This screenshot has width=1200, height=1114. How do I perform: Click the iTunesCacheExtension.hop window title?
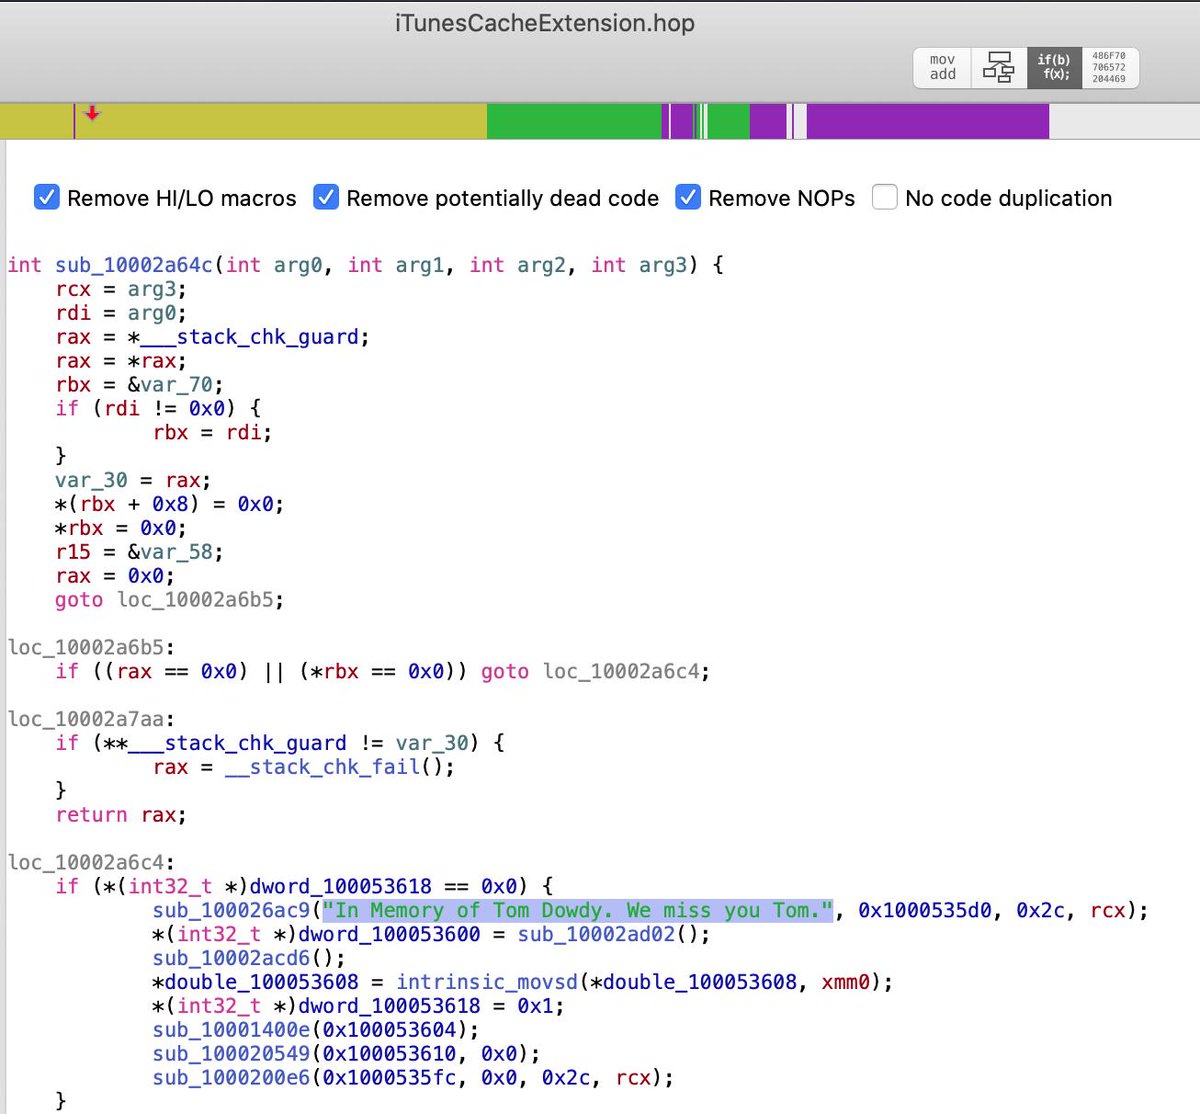(x=545, y=23)
